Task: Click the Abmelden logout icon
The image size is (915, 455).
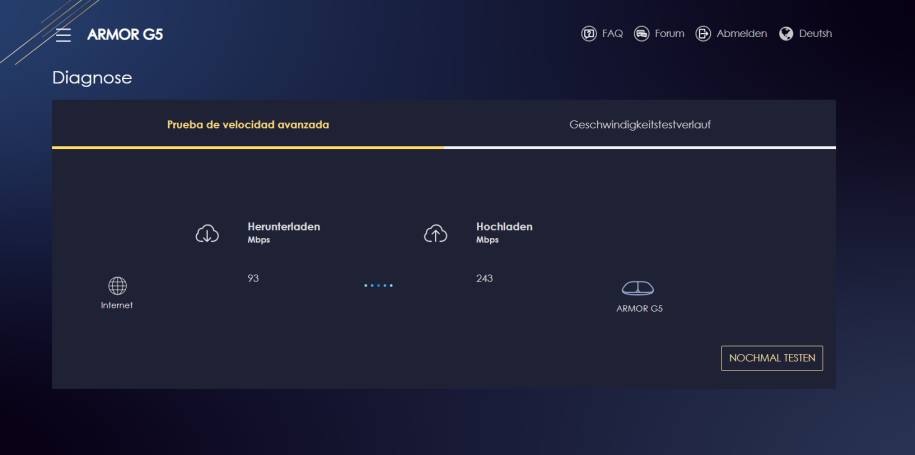Action: (703, 34)
